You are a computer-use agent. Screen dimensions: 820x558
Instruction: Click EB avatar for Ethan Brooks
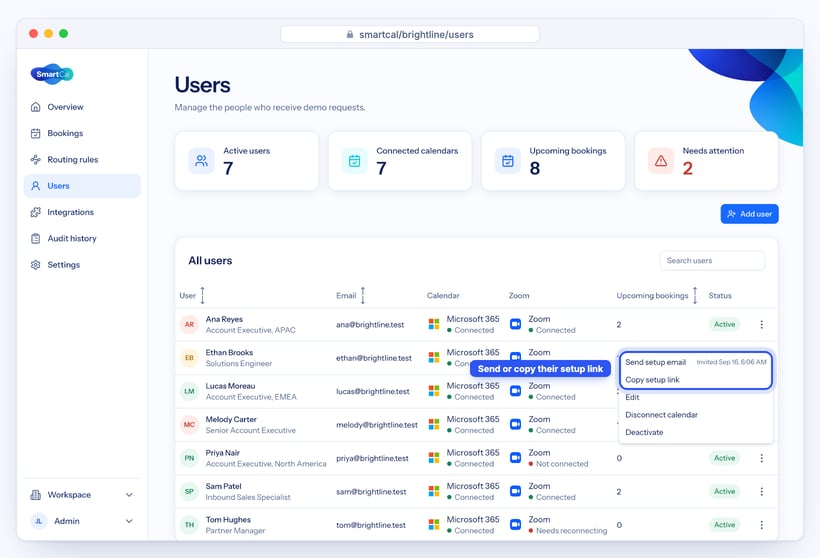click(189, 358)
